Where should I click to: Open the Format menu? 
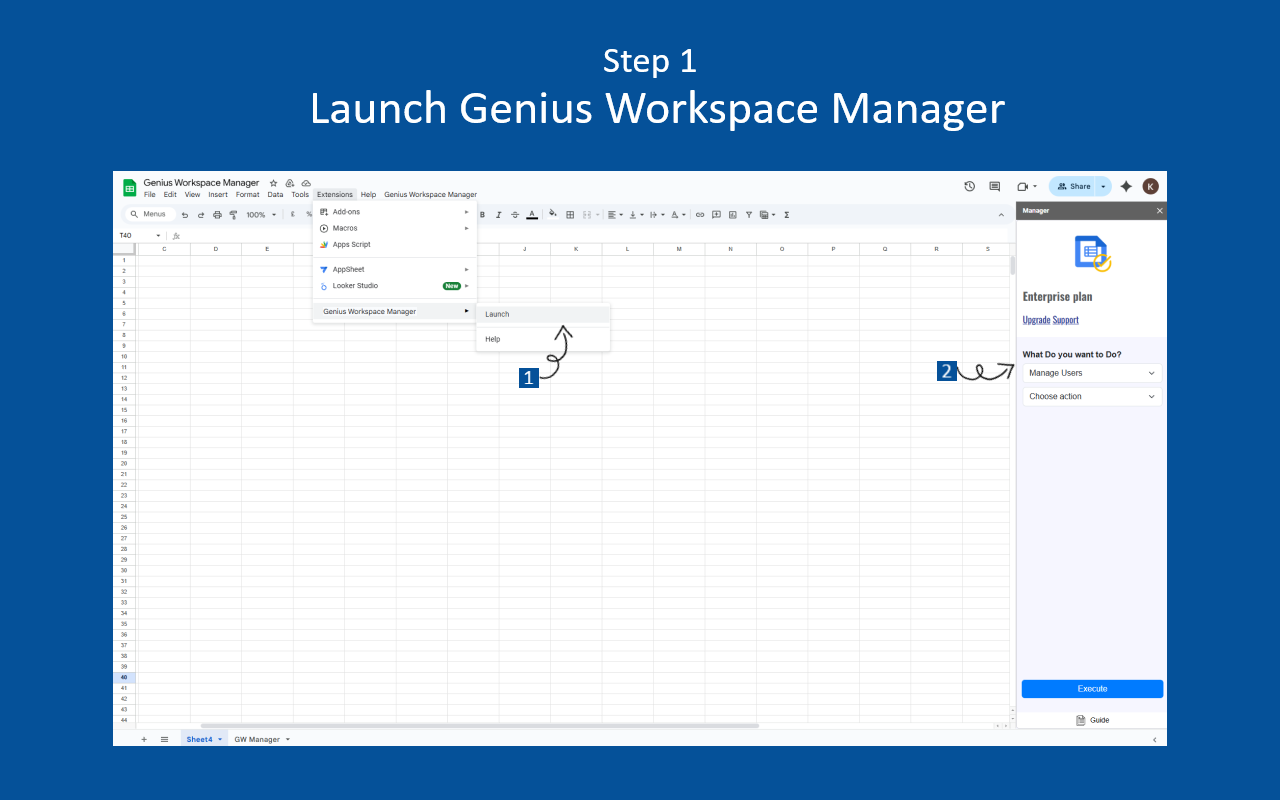pyautogui.click(x=248, y=195)
